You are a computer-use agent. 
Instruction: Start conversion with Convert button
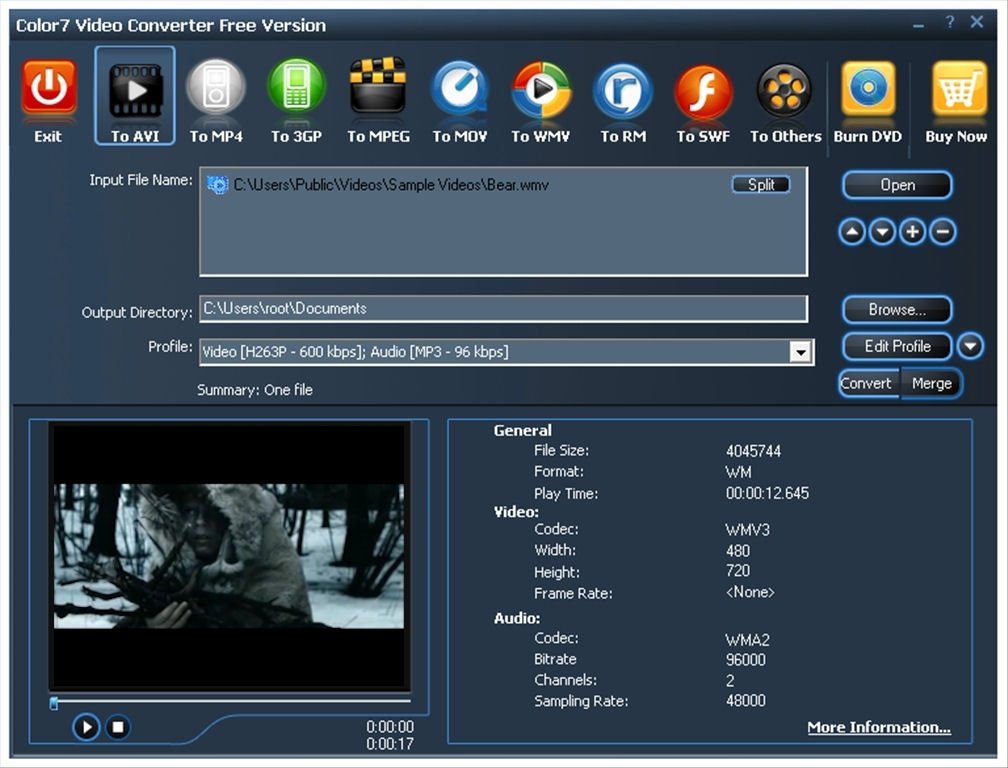868,384
